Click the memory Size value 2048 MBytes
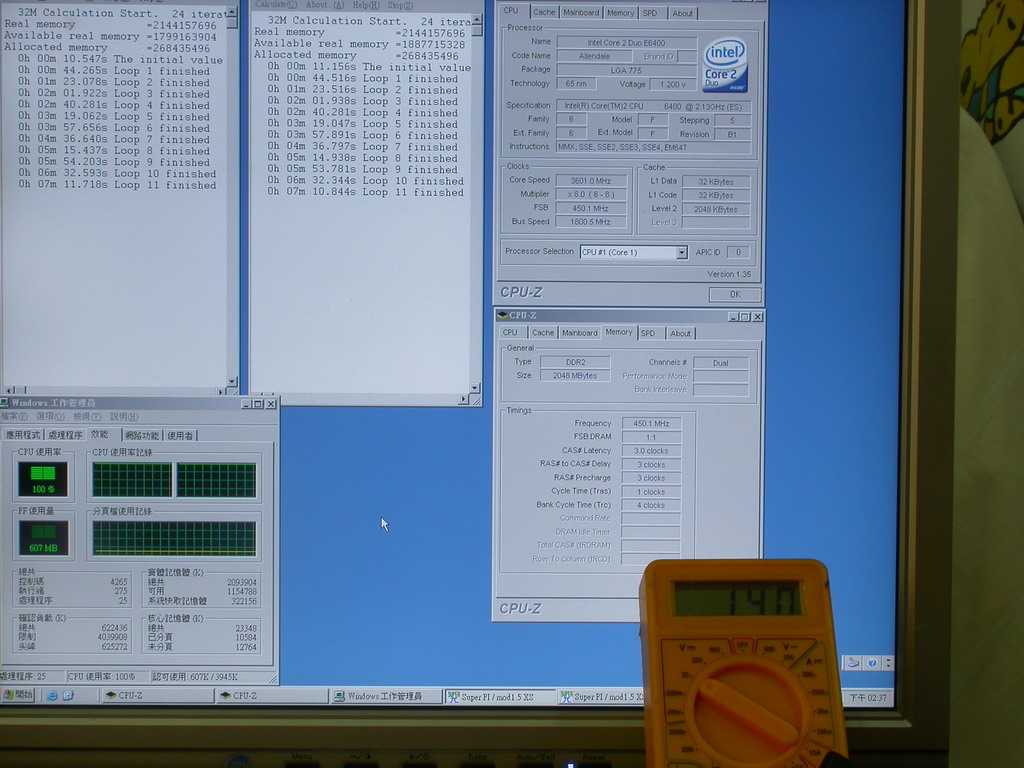Viewport: 1024px width, 768px height. pos(575,376)
